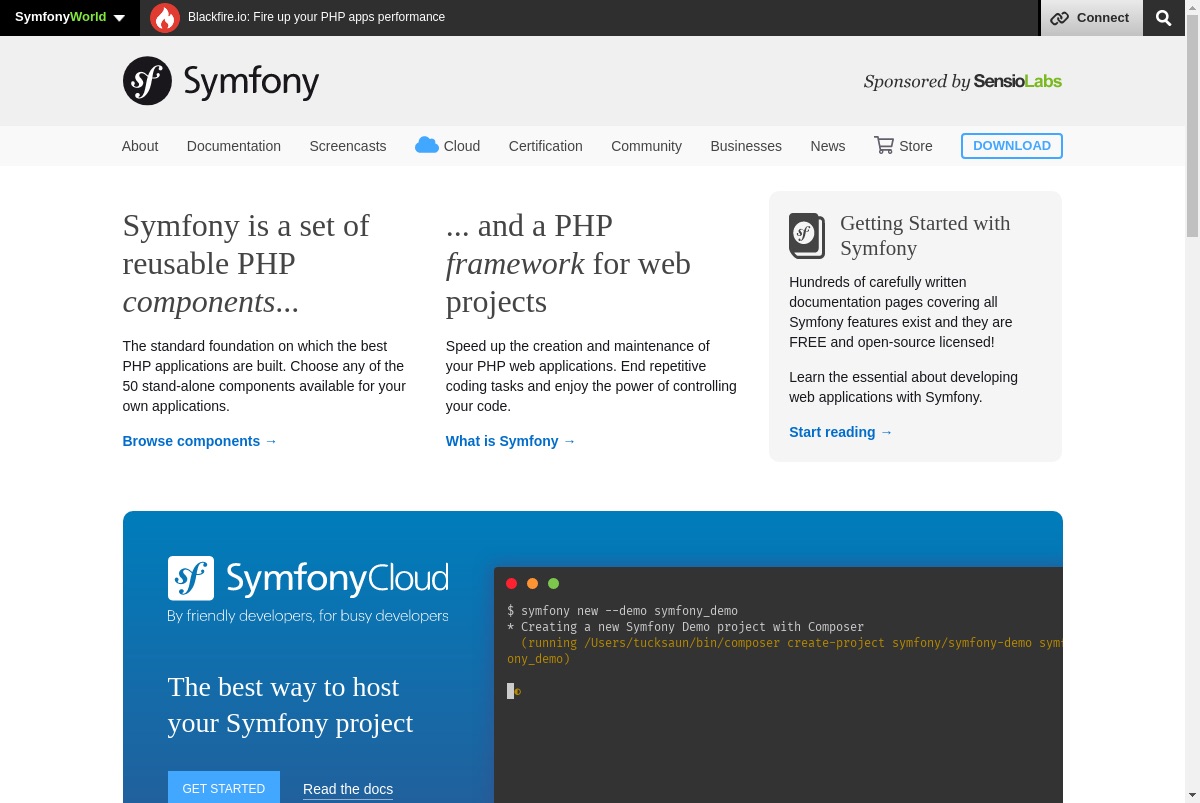Open the Certification menu item

546,146
